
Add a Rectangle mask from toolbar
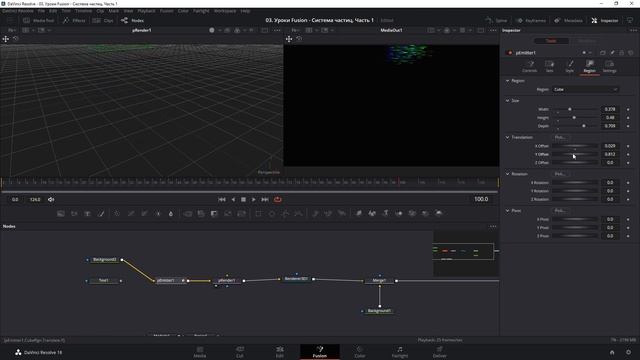point(258,213)
